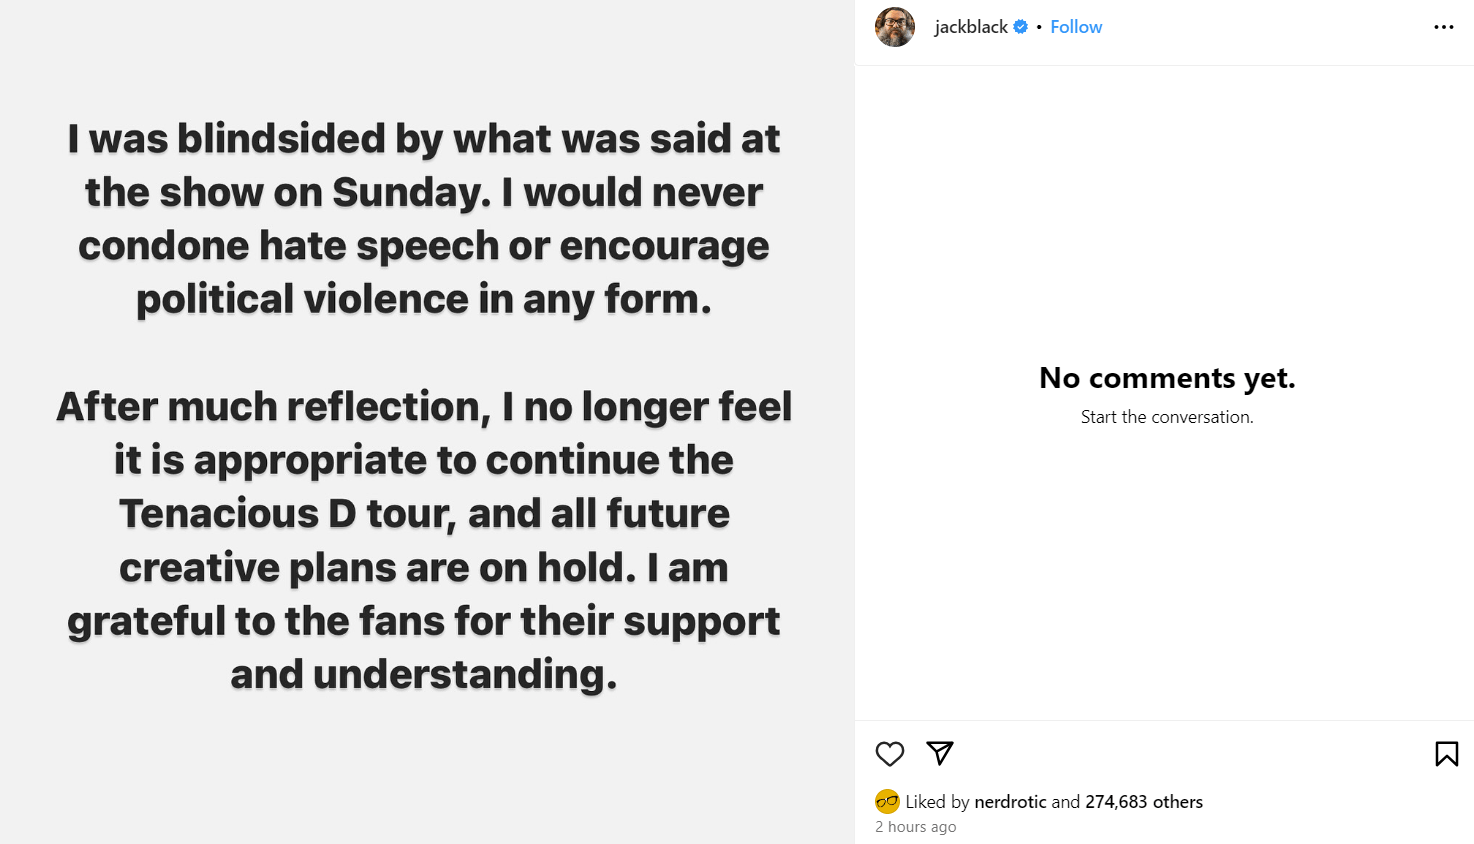Viewport: 1474px width, 844px height.
Task: View the 274,683 others who liked
Action: pyautogui.click(x=1144, y=801)
